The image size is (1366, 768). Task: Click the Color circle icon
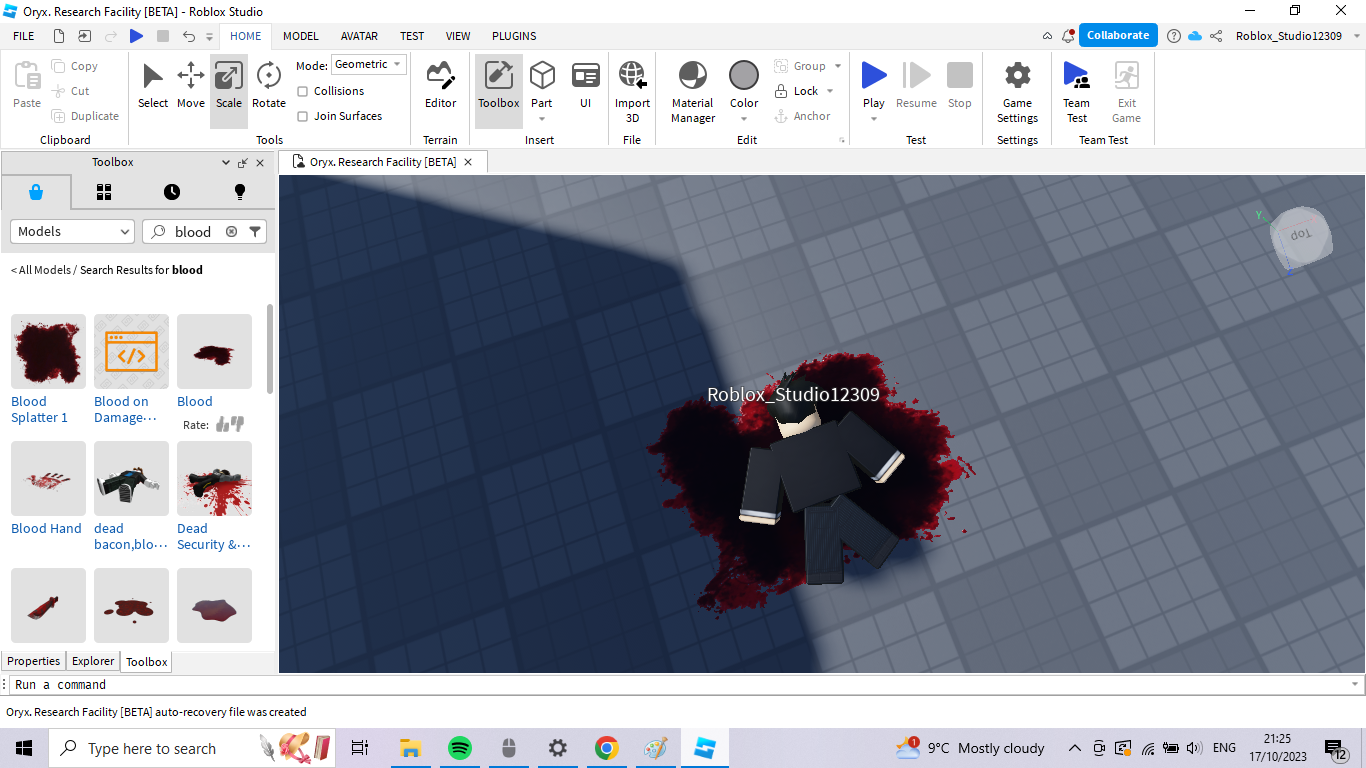click(744, 75)
